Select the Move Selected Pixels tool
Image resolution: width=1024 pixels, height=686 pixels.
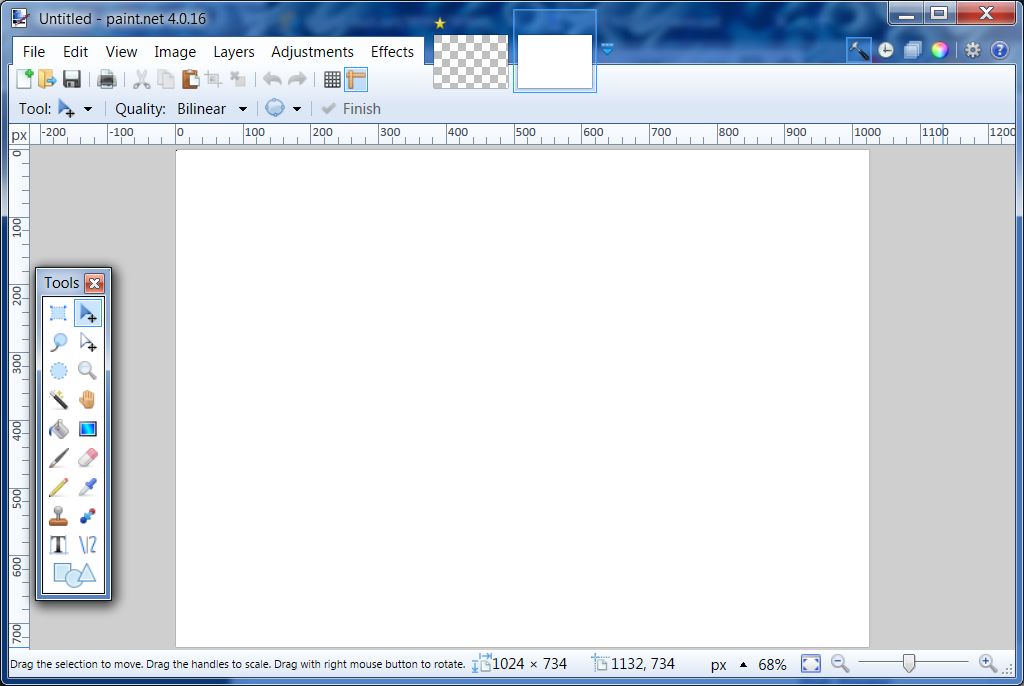tap(88, 313)
